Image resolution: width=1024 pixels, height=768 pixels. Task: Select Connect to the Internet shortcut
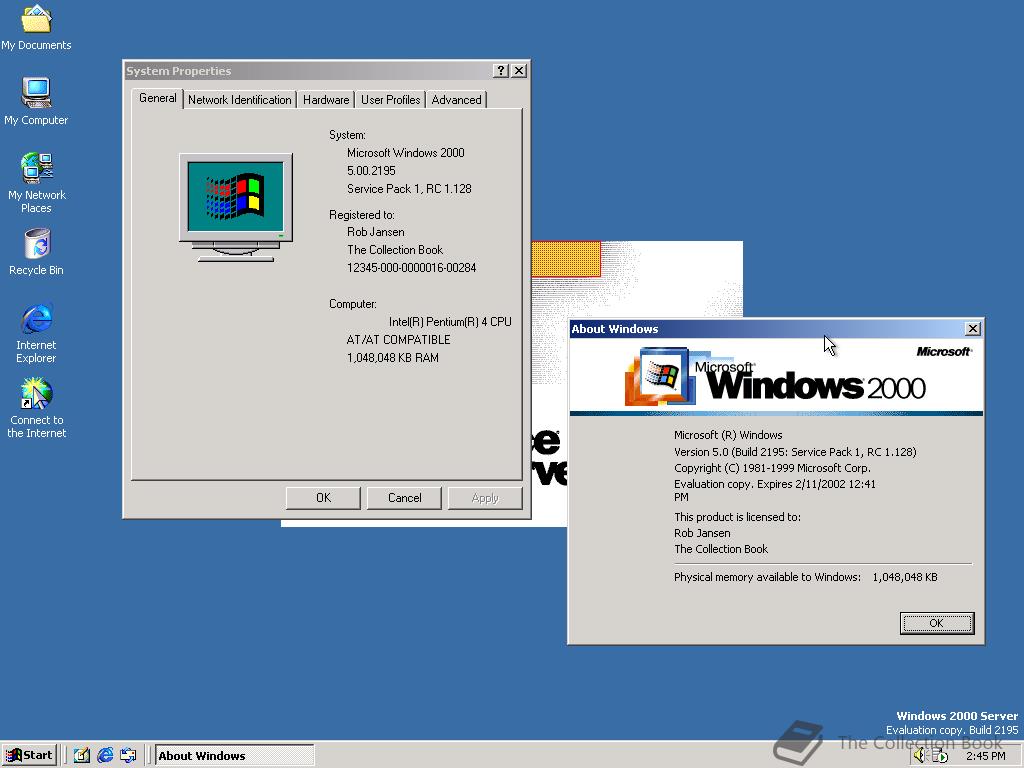(x=36, y=408)
